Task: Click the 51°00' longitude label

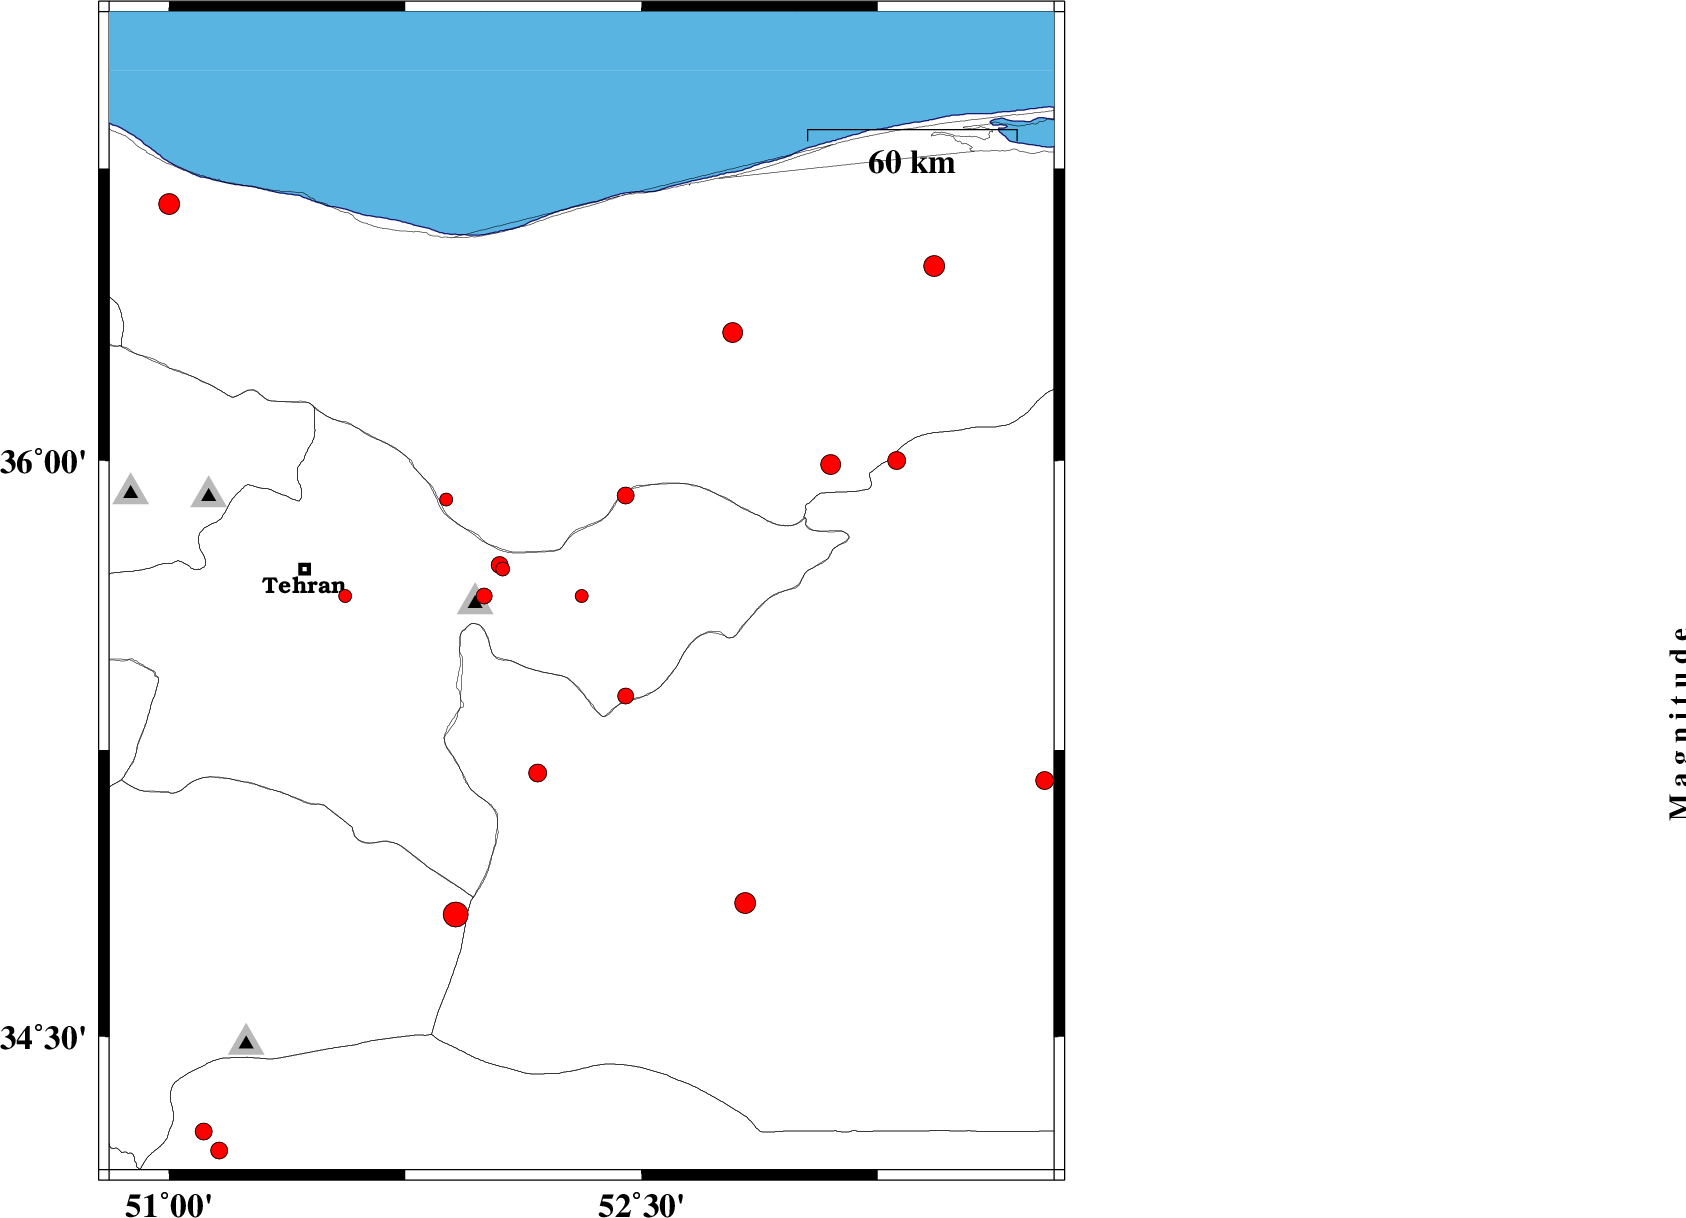Action: tap(169, 1205)
